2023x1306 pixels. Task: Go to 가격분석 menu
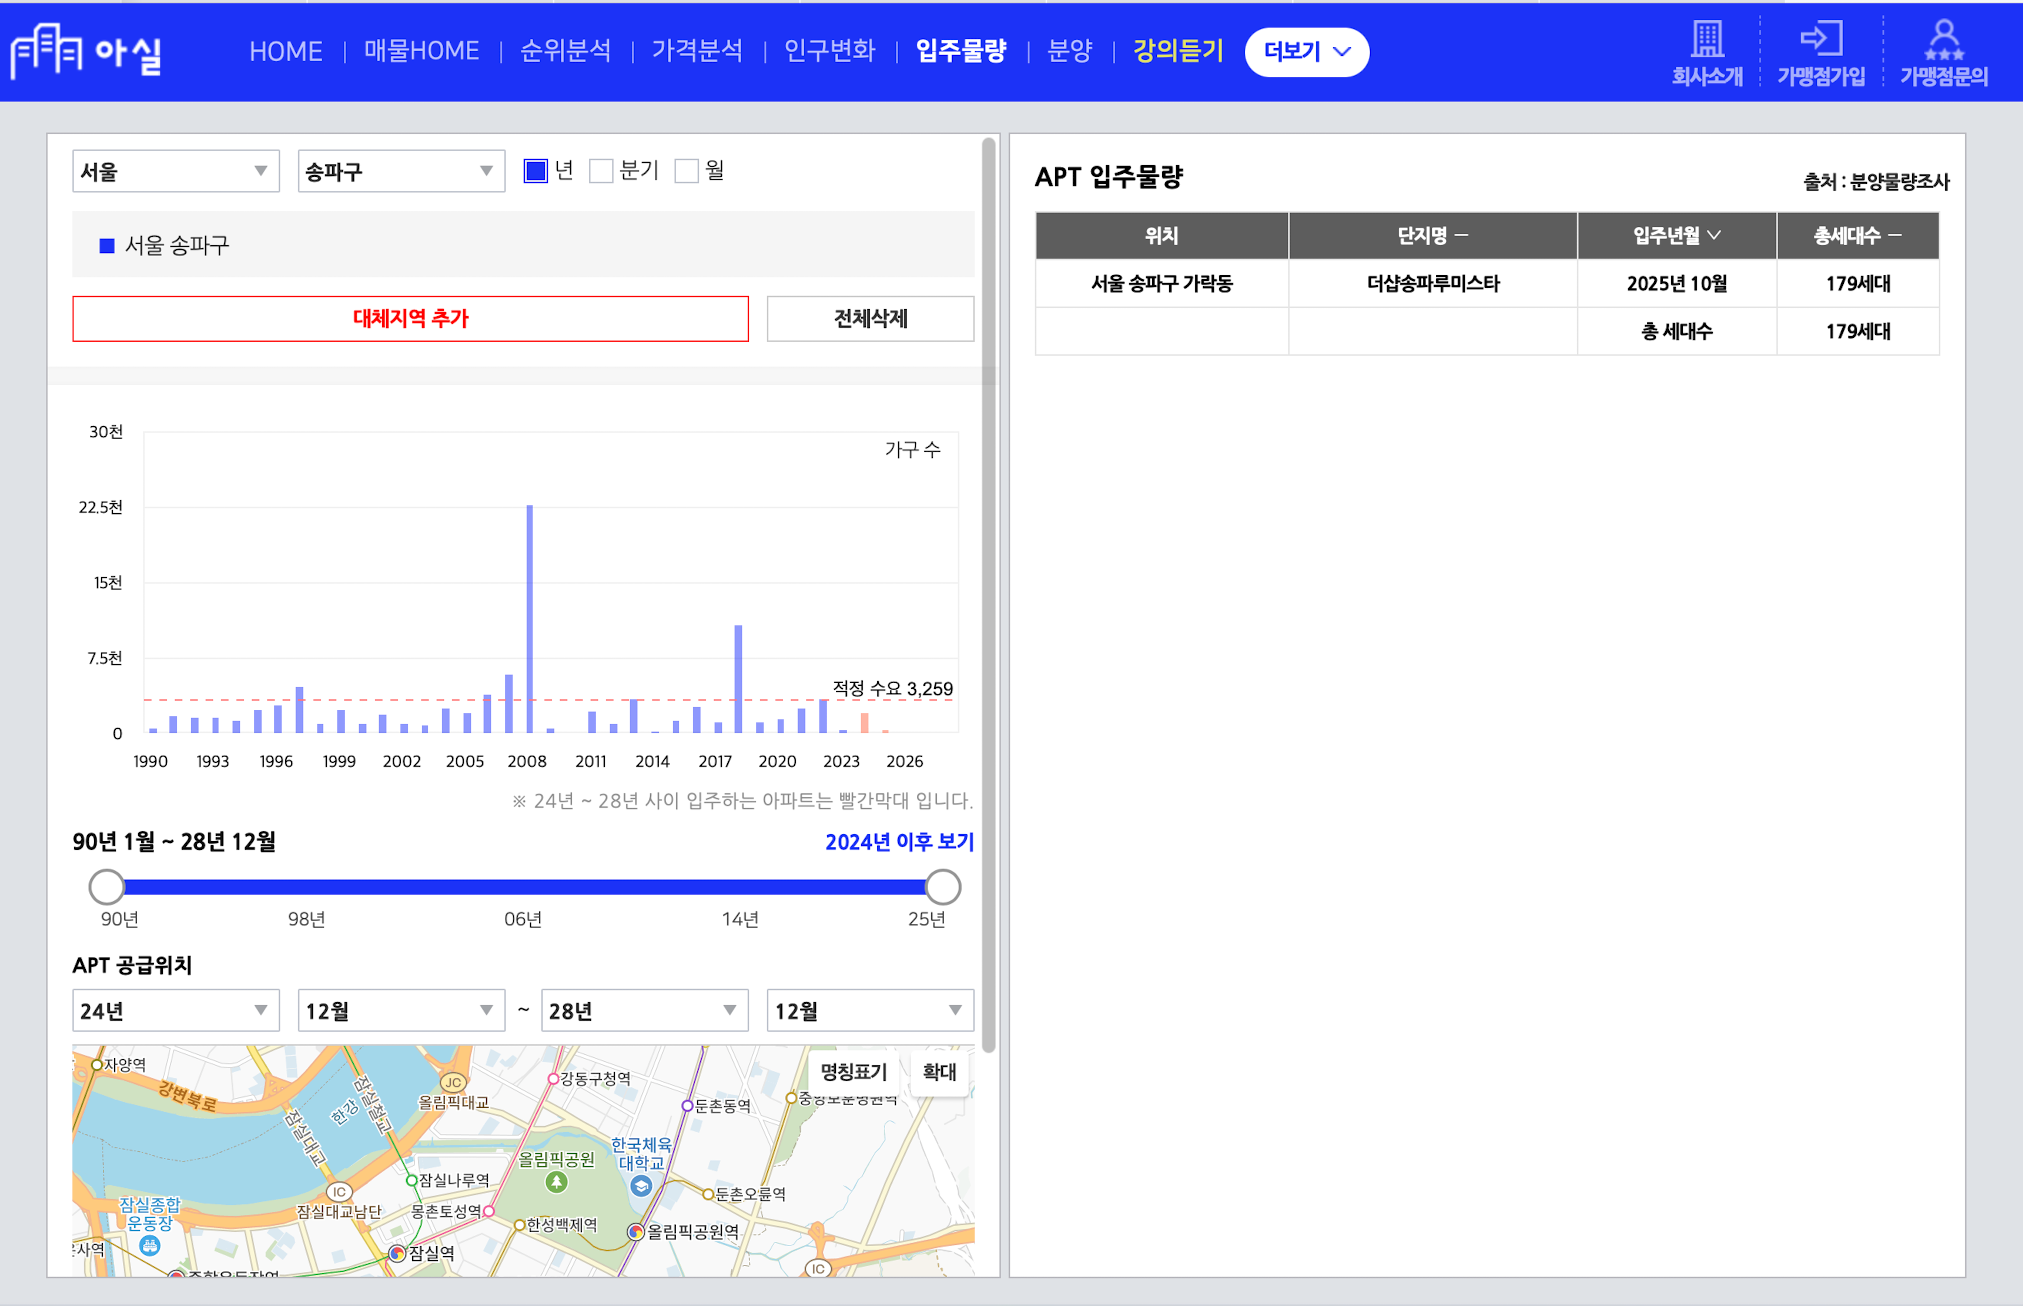coord(697,51)
